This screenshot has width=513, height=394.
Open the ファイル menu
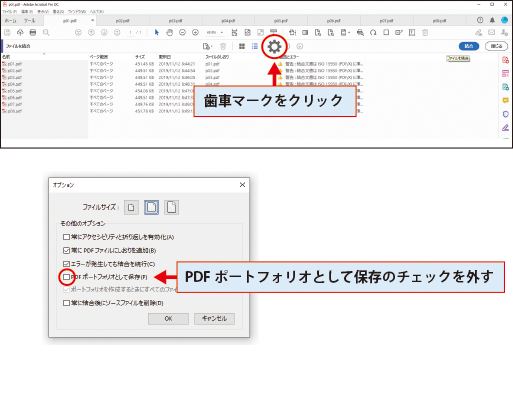coord(9,11)
